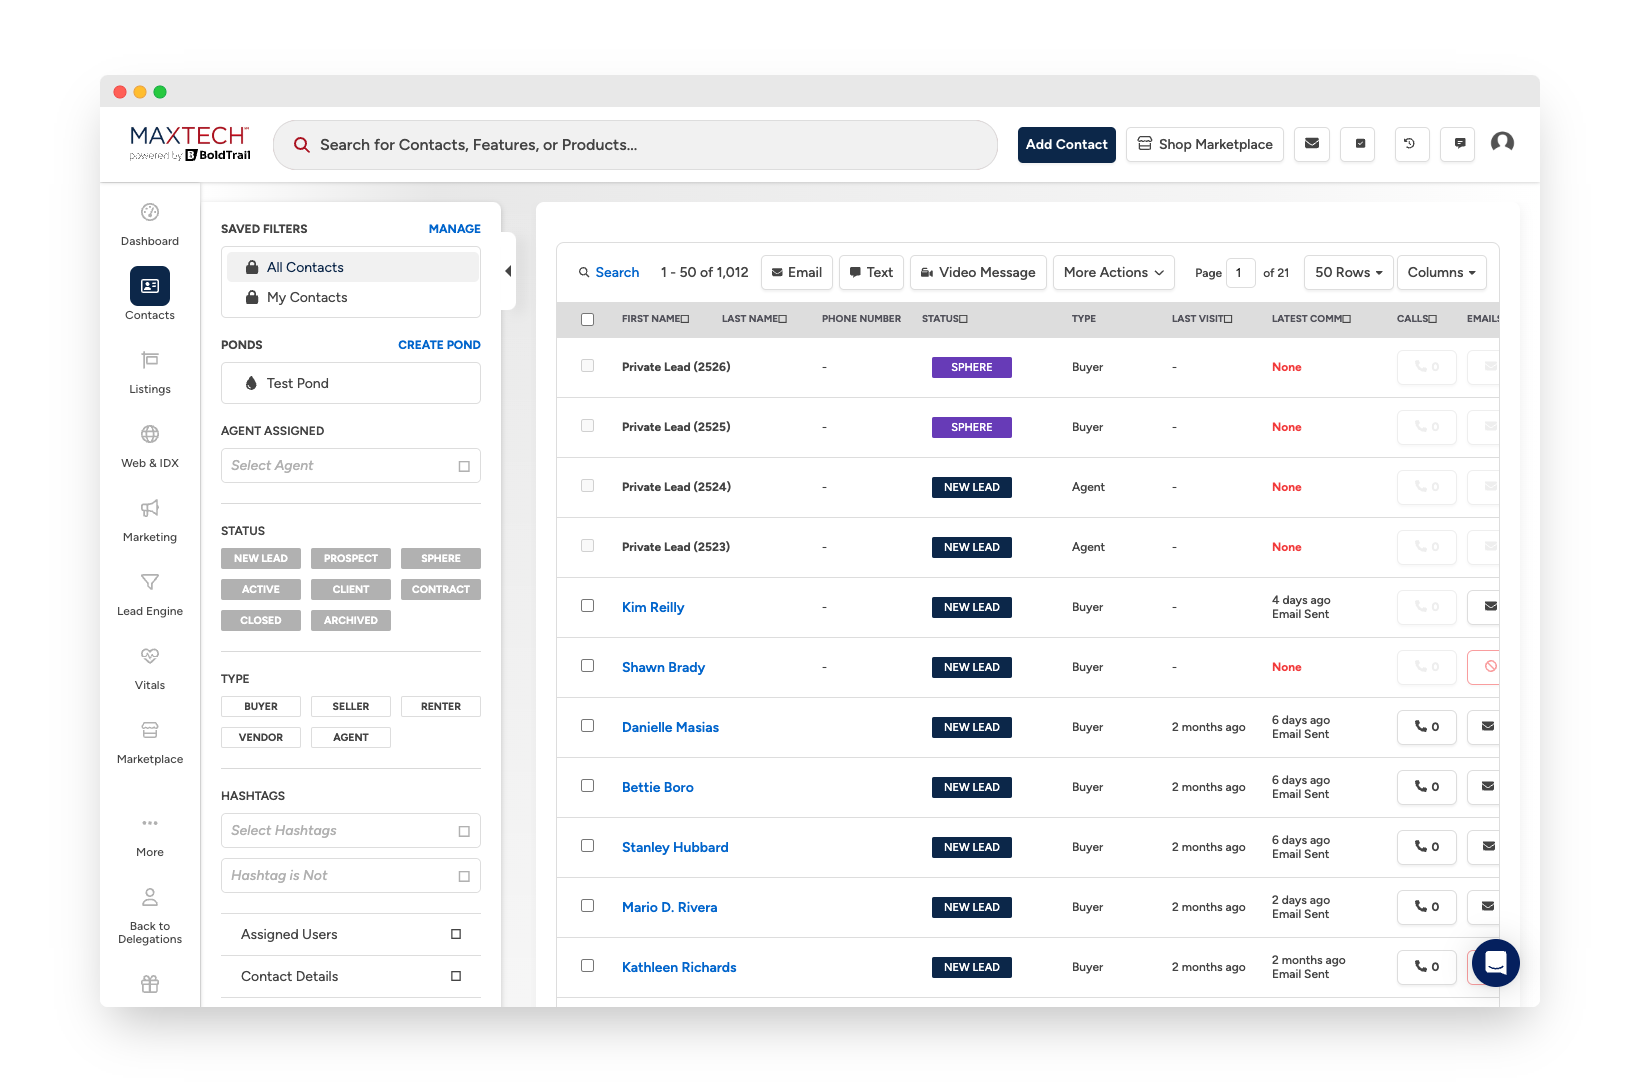Click the user profile avatar icon
1640x1082 pixels.
(1502, 143)
